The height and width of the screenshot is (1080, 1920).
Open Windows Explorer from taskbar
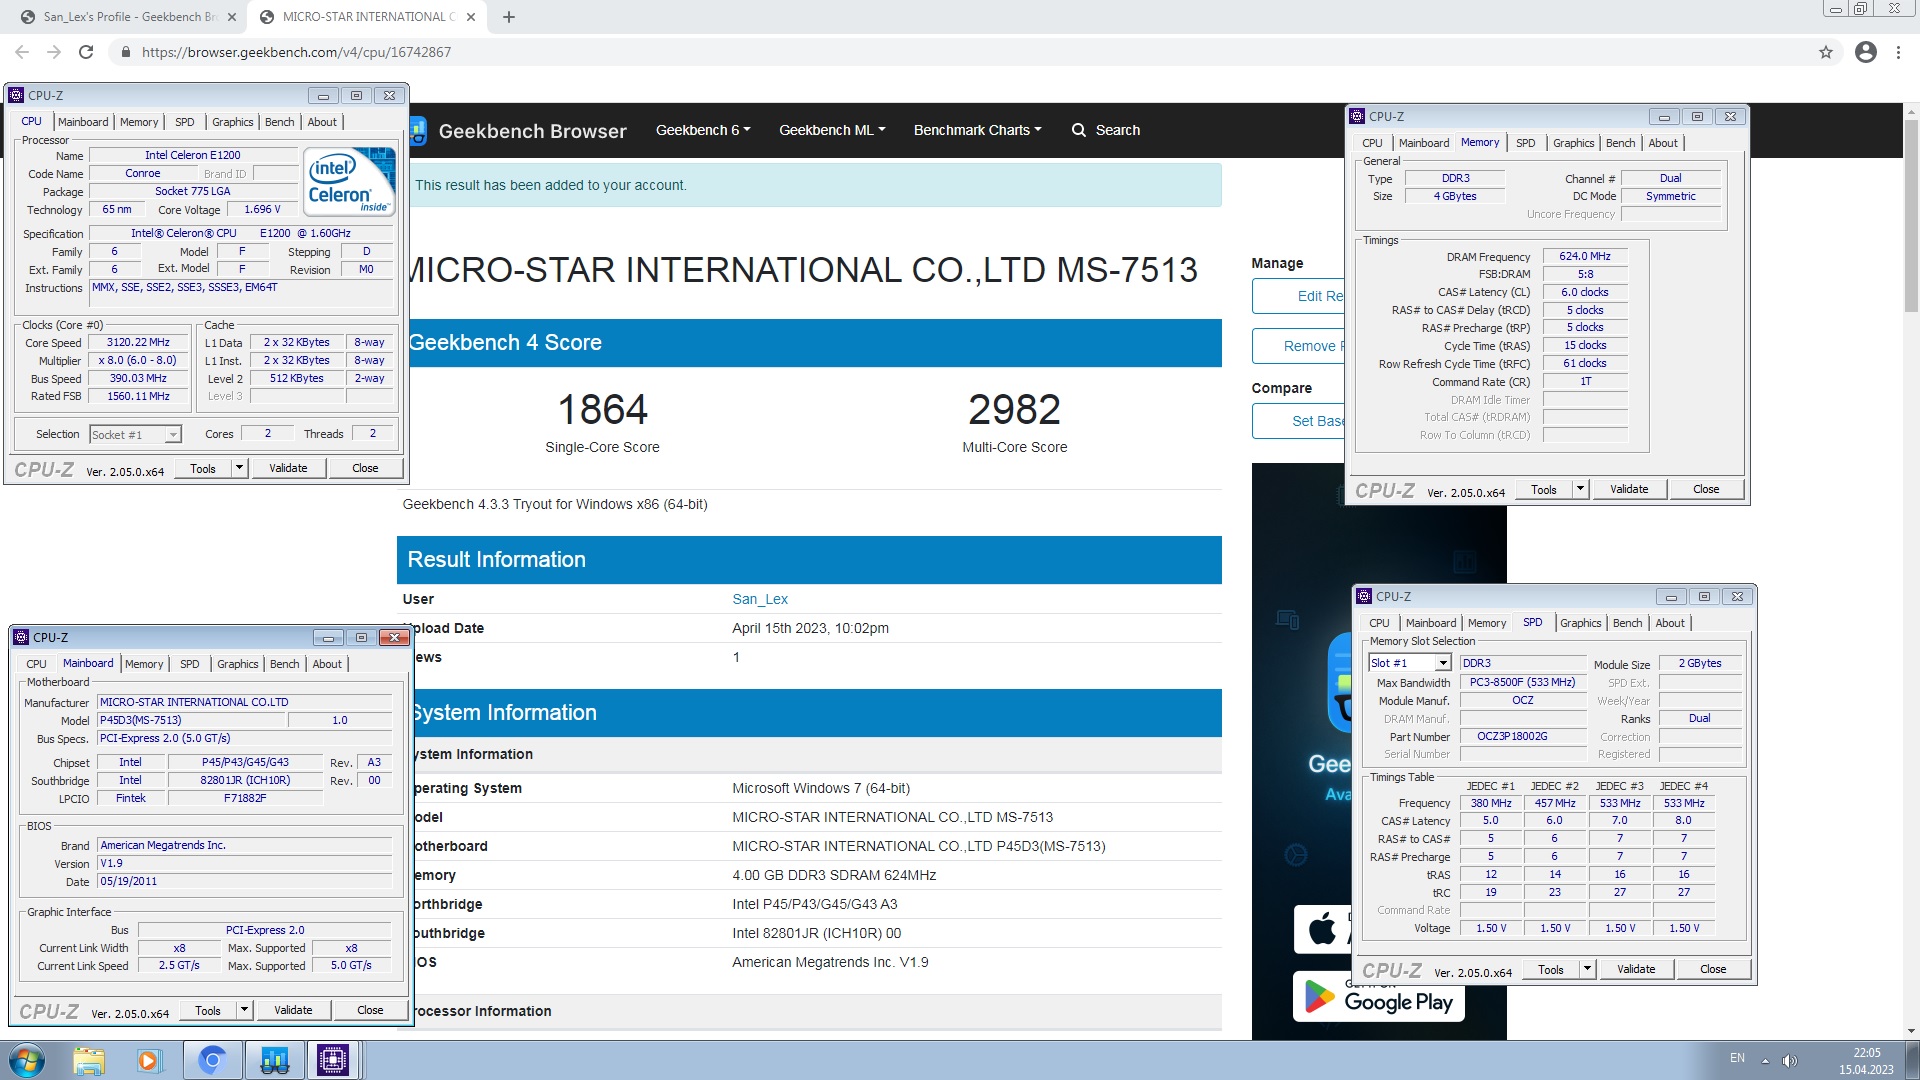pyautogui.click(x=89, y=1060)
